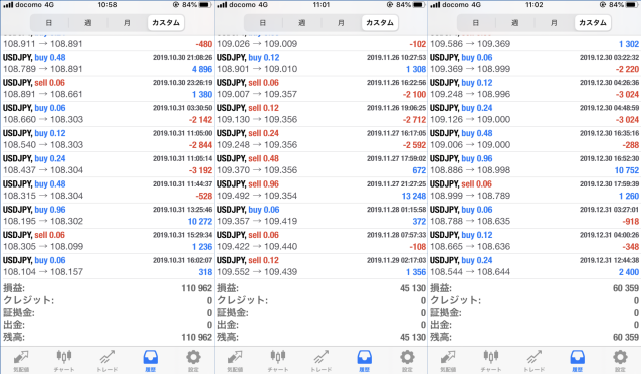Tap the 残高 60 359 balance row
This screenshot has width=641, height=374.
[534, 337]
